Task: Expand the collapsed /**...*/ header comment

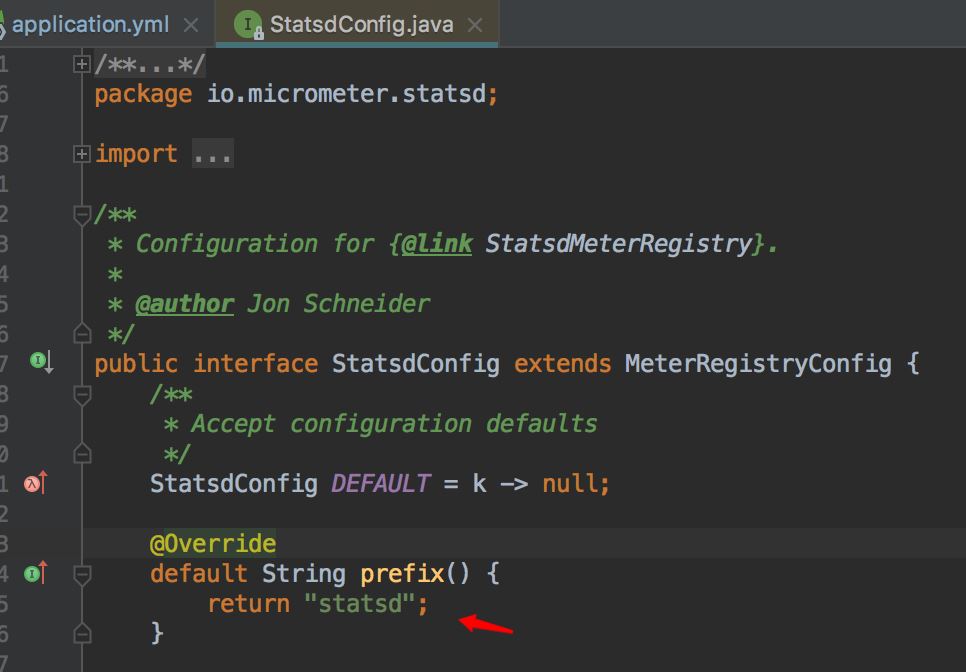Action: point(82,64)
